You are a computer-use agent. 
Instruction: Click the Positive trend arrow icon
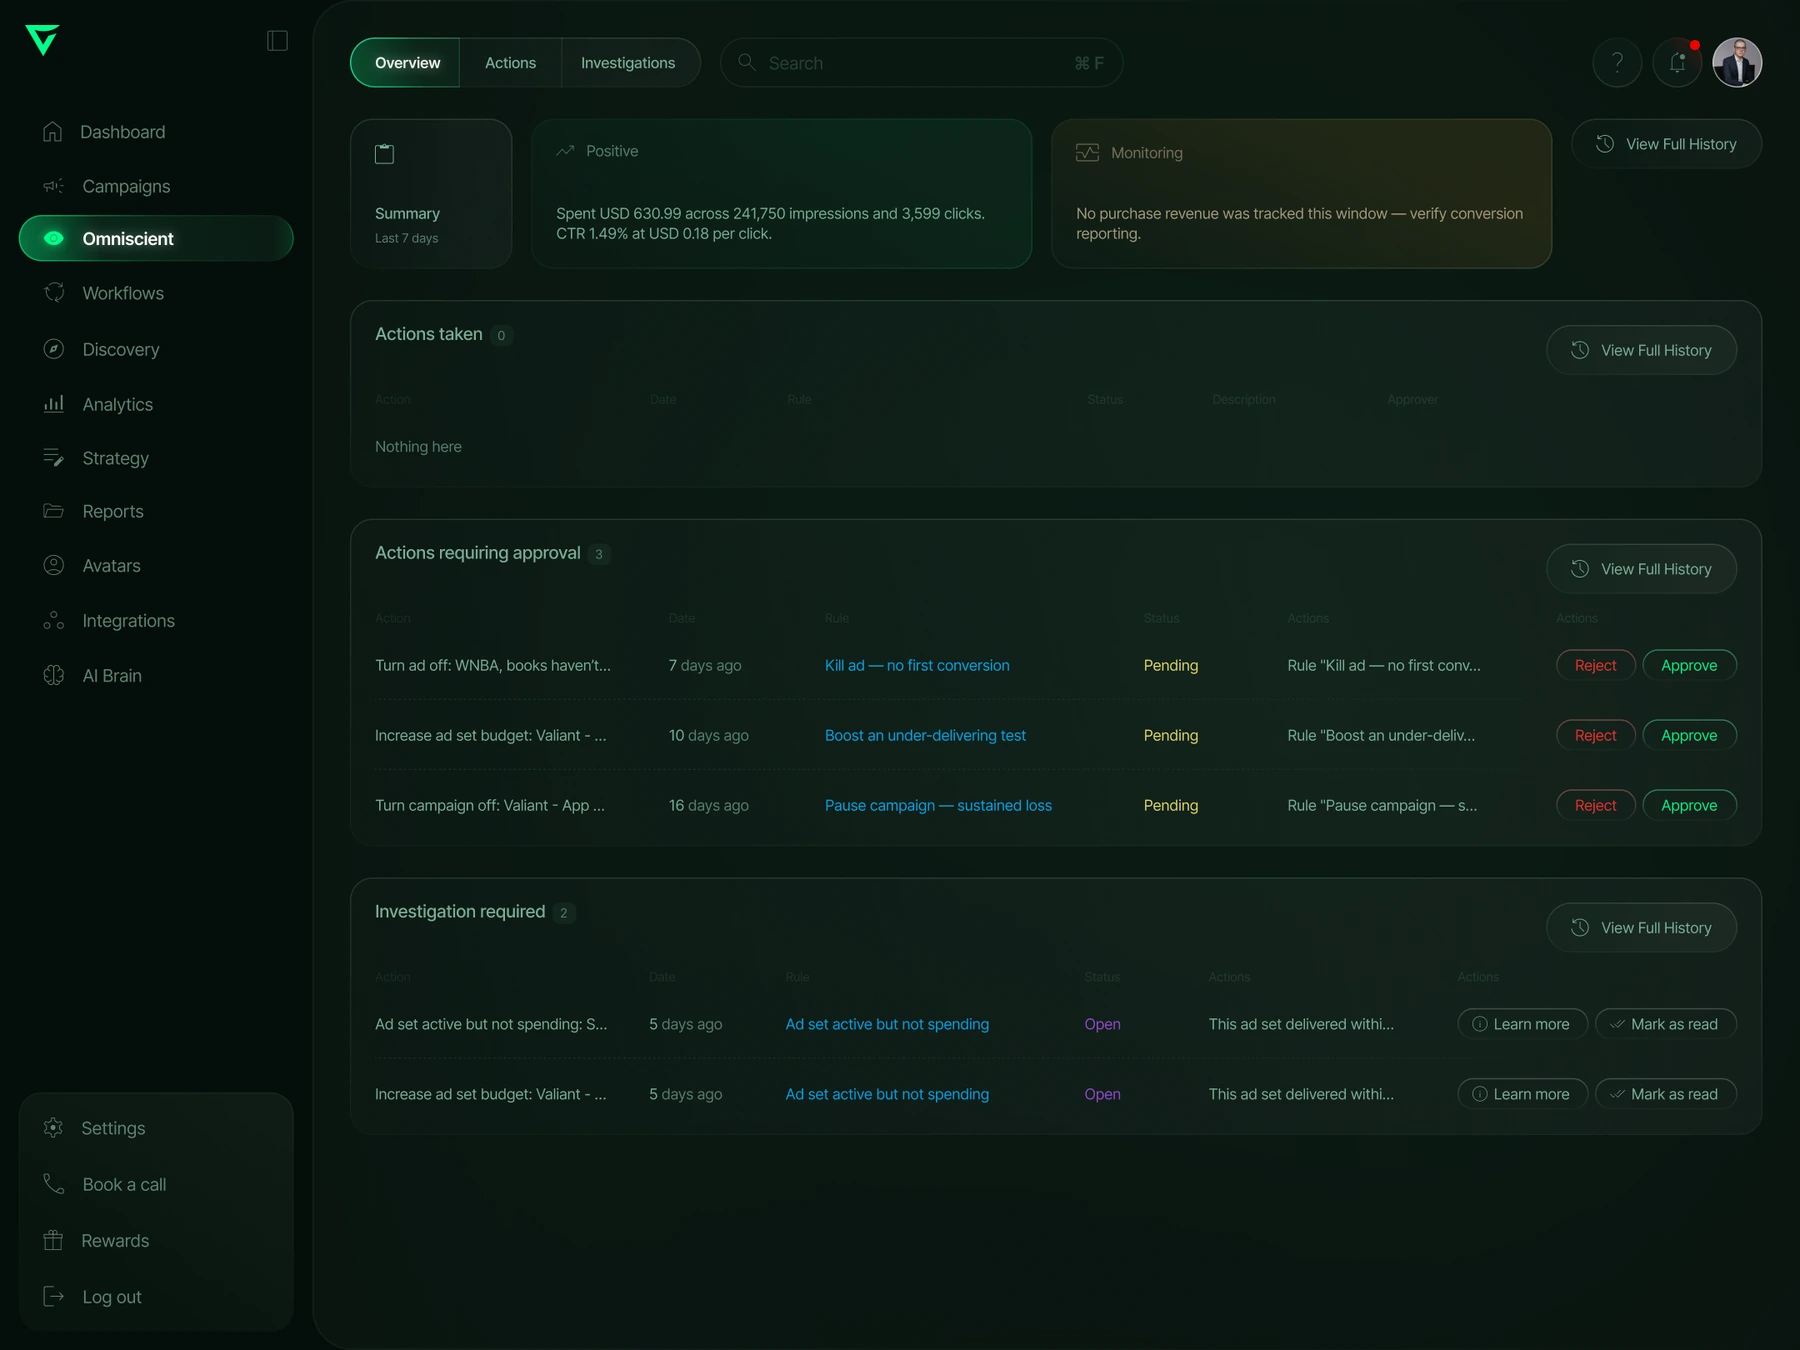pos(565,151)
